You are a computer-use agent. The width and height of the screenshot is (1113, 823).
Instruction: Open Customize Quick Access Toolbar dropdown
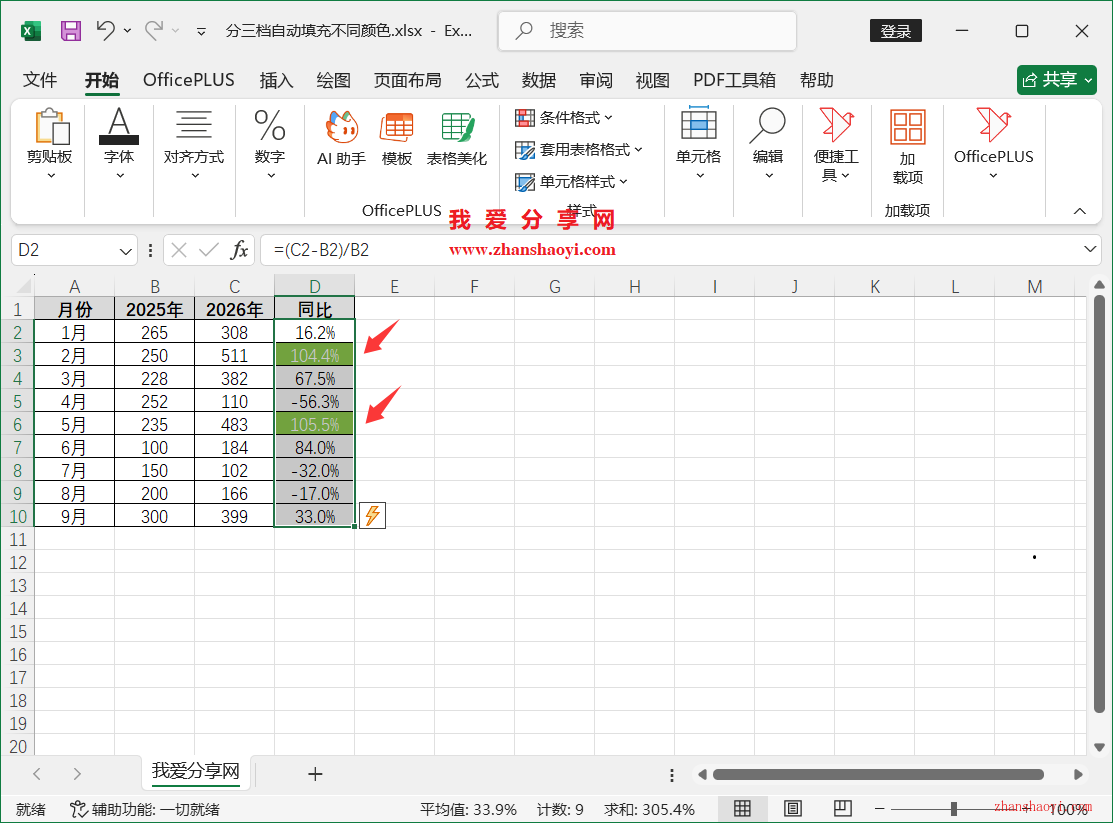coord(202,31)
